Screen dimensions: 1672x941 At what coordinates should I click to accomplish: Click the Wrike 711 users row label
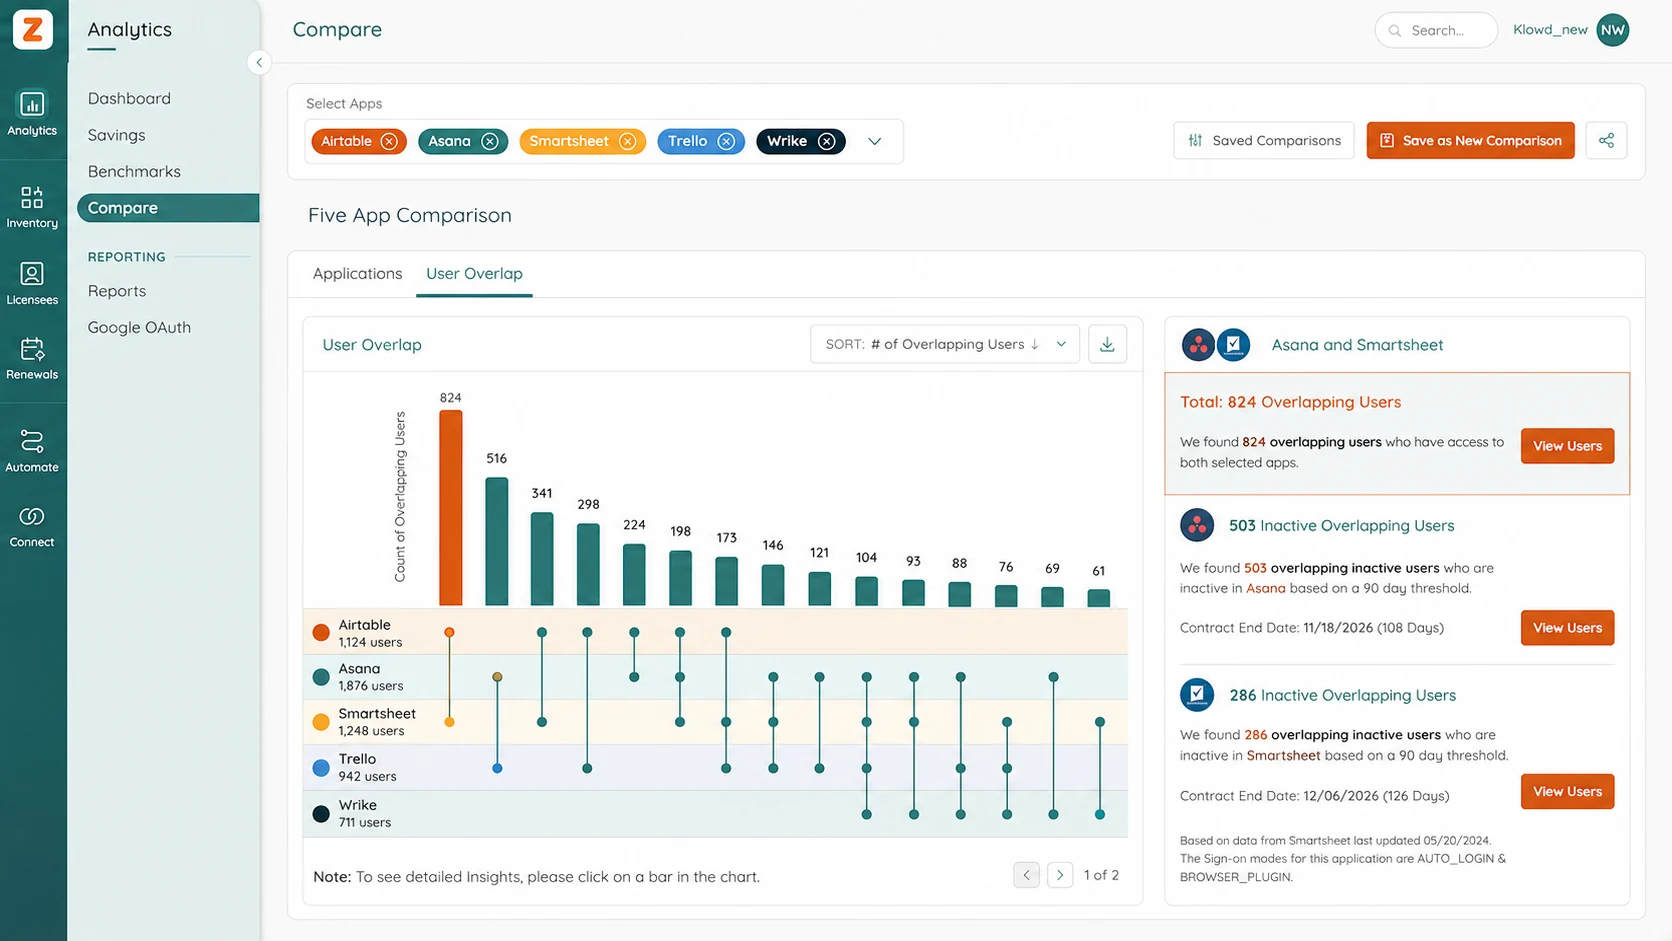(364, 813)
